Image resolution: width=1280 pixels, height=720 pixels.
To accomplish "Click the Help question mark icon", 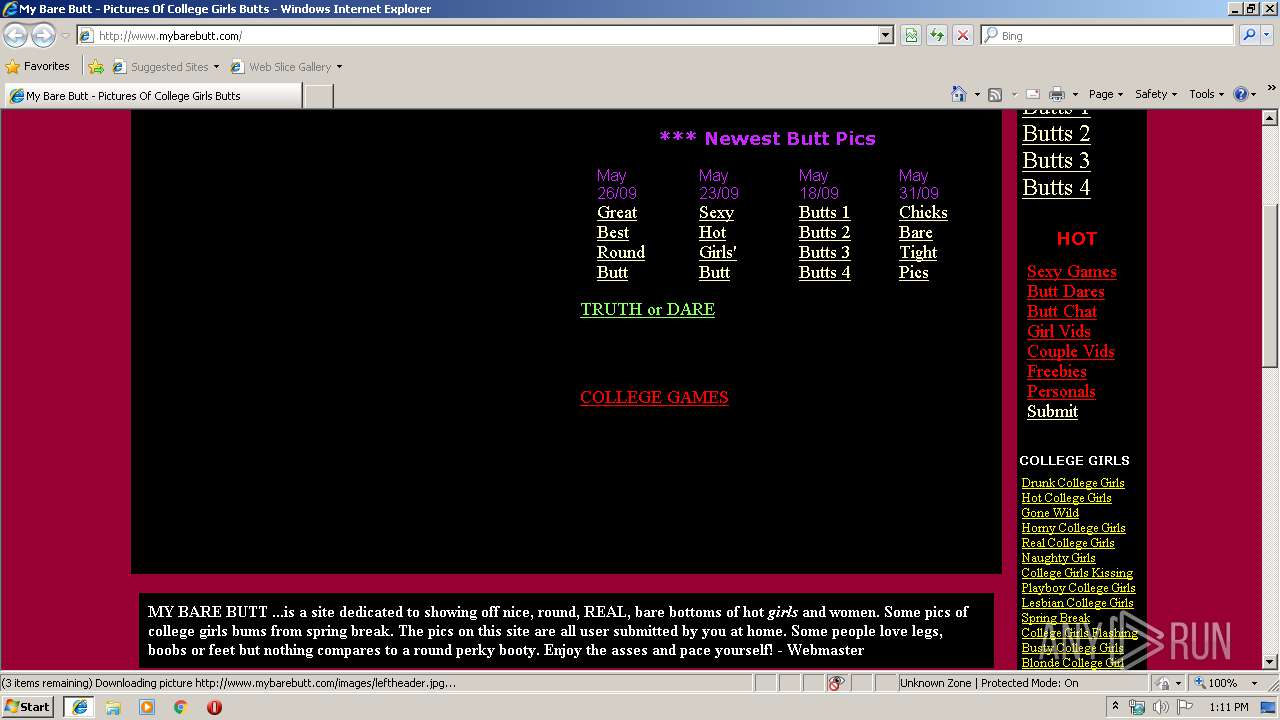I will (x=1241, y=94).
